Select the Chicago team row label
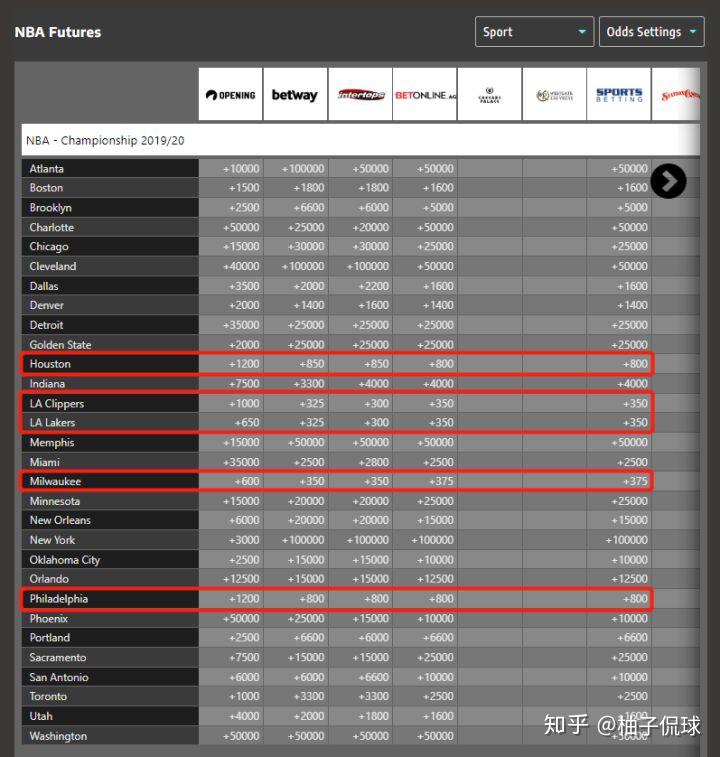 pos(110,247)
